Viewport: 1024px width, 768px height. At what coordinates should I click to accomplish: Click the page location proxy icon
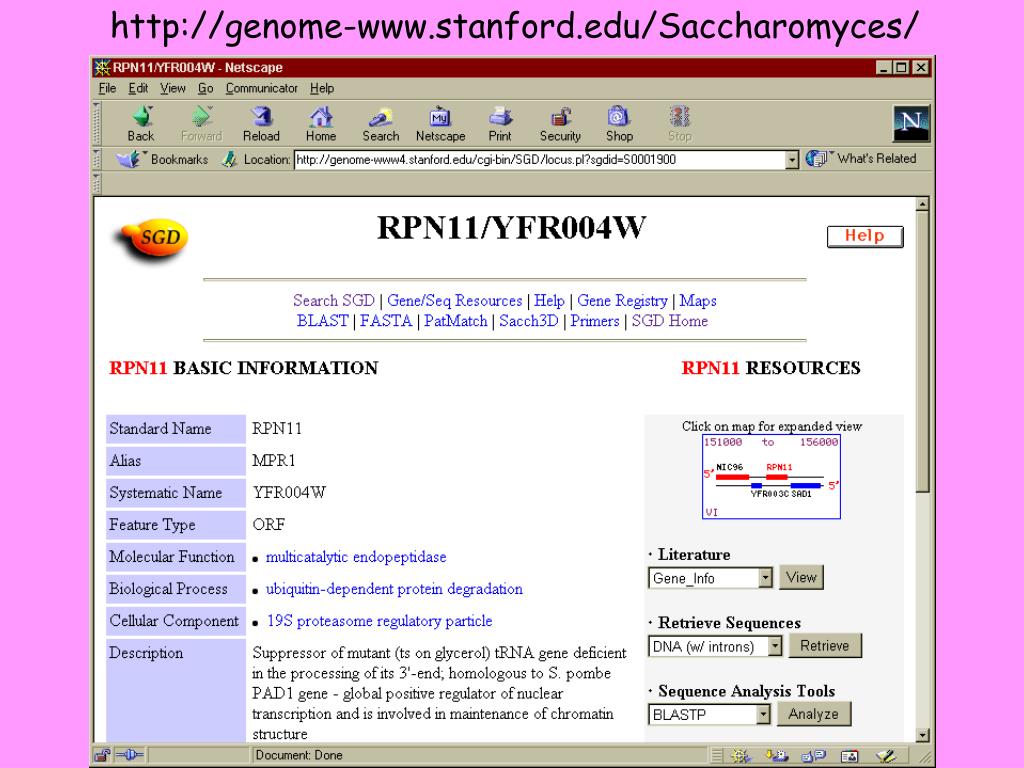[x=229, y=159]
